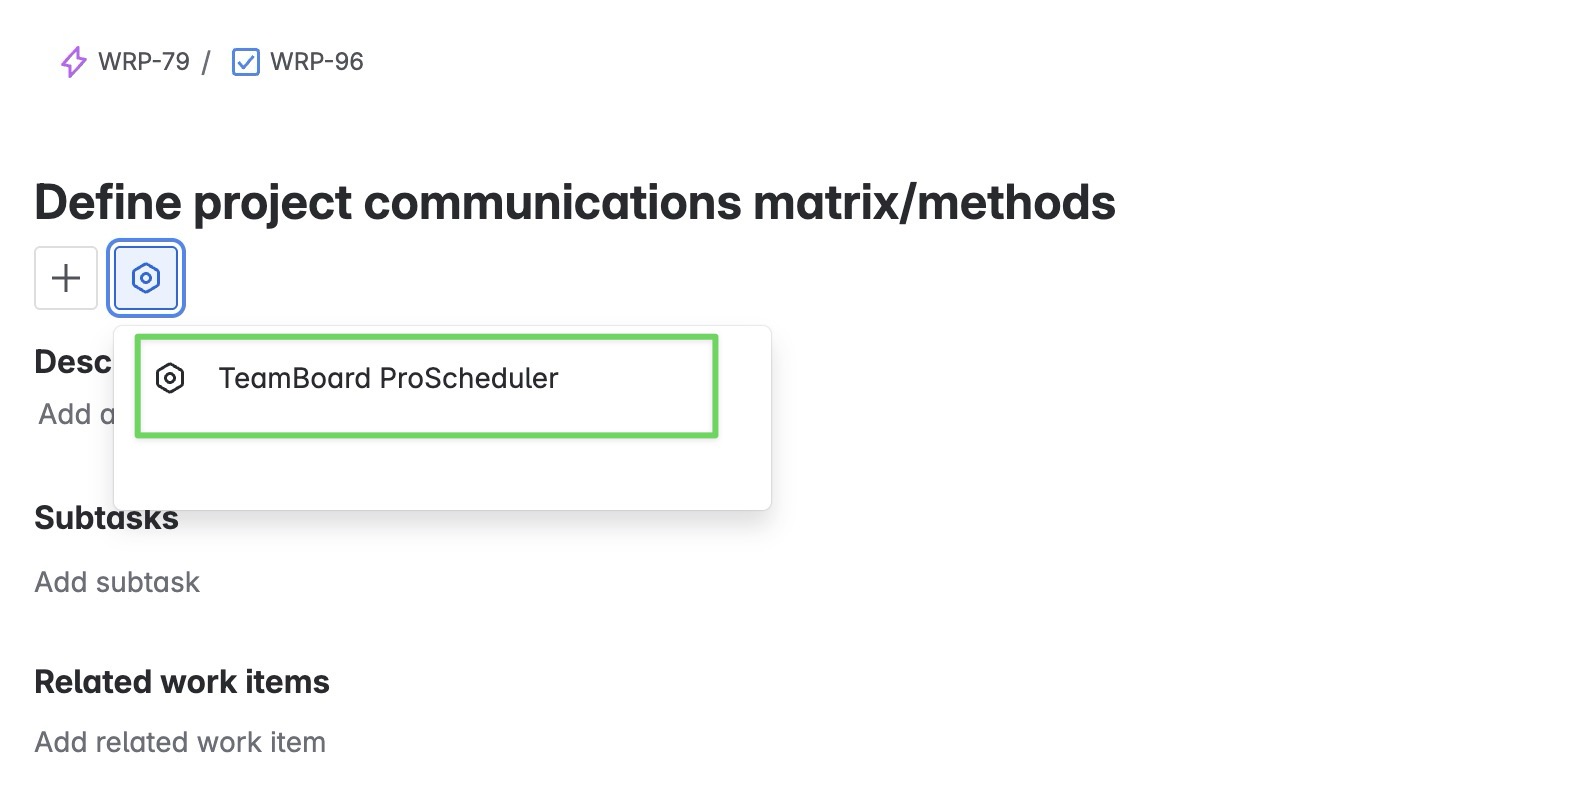
Task: Click the Description section heading
Action: [73, 362]
